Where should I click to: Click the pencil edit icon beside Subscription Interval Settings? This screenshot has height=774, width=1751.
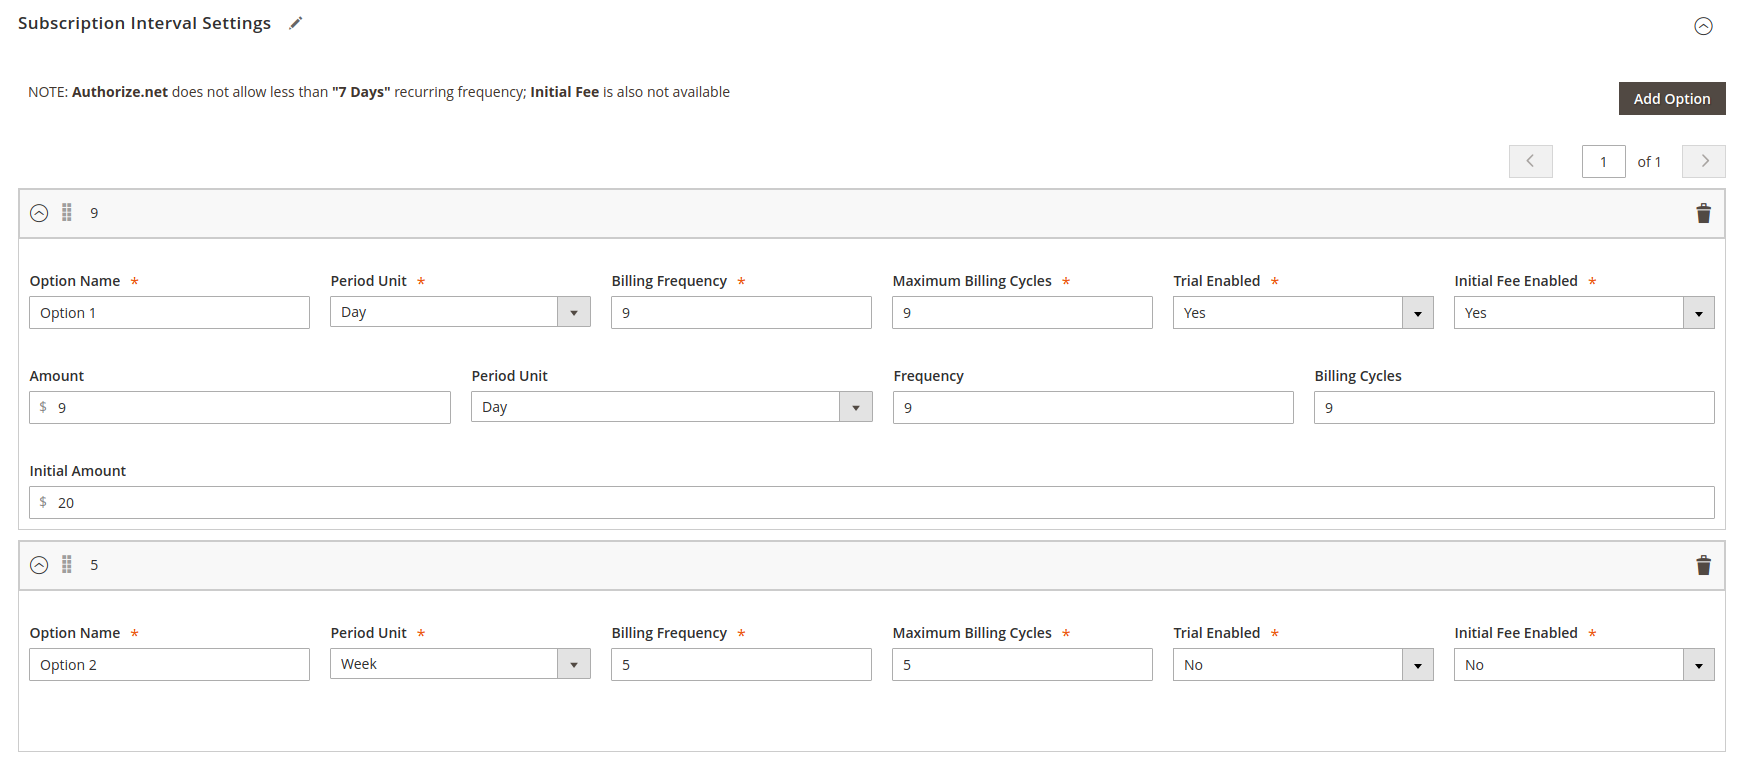[295, 23]
